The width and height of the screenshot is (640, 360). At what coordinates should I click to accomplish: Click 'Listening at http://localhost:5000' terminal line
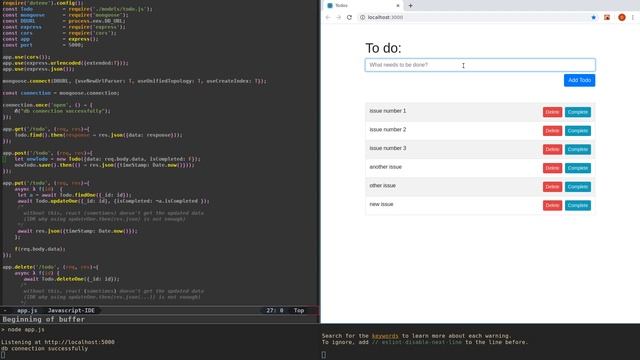pyautogui.click(x=58, y=342)
